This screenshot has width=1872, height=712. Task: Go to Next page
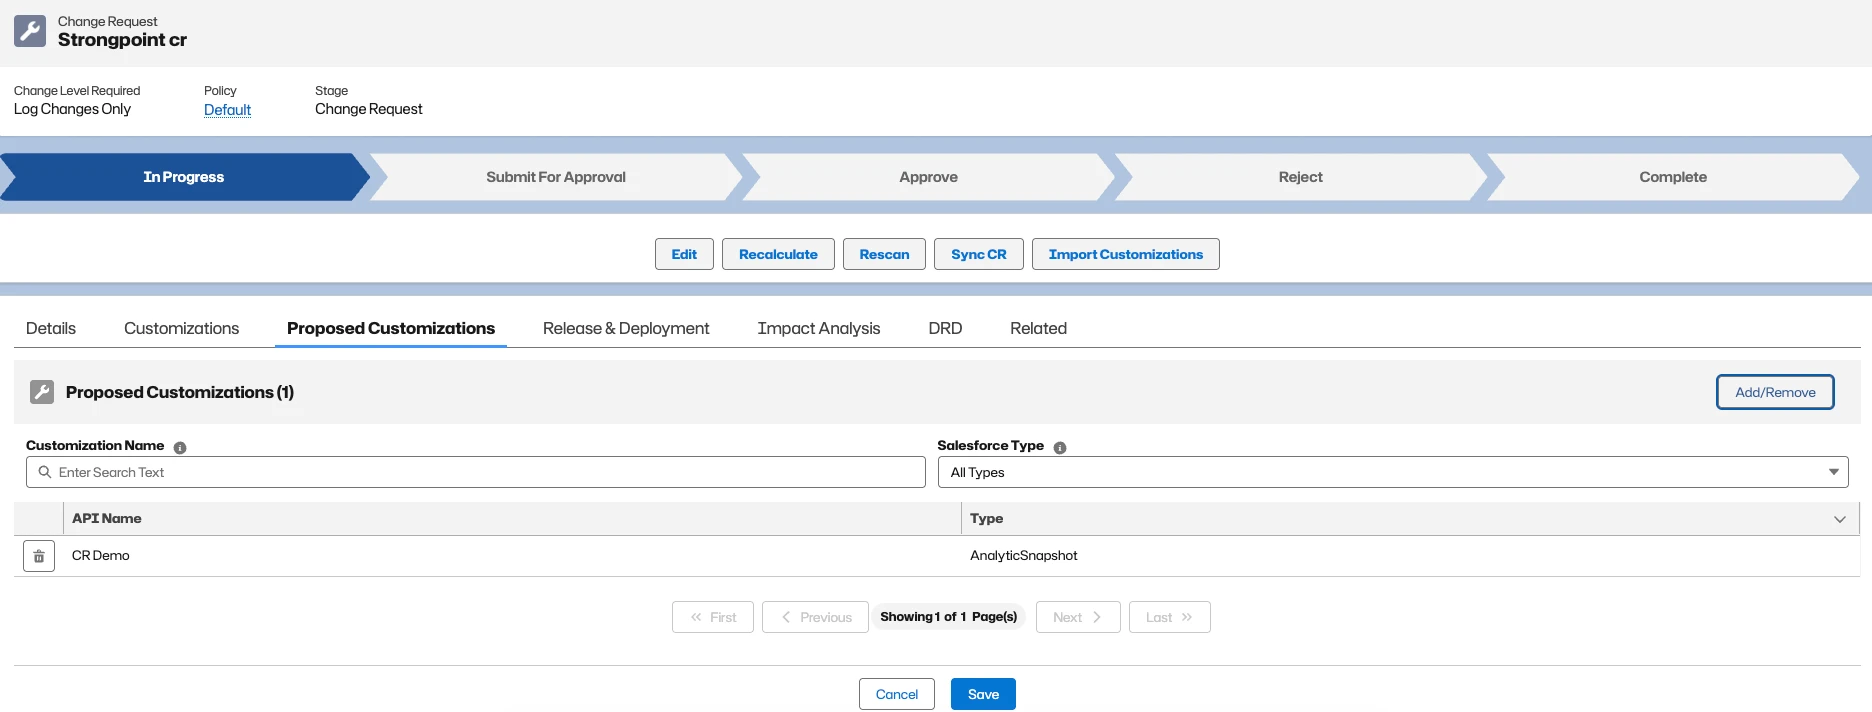pos(1078,617)
